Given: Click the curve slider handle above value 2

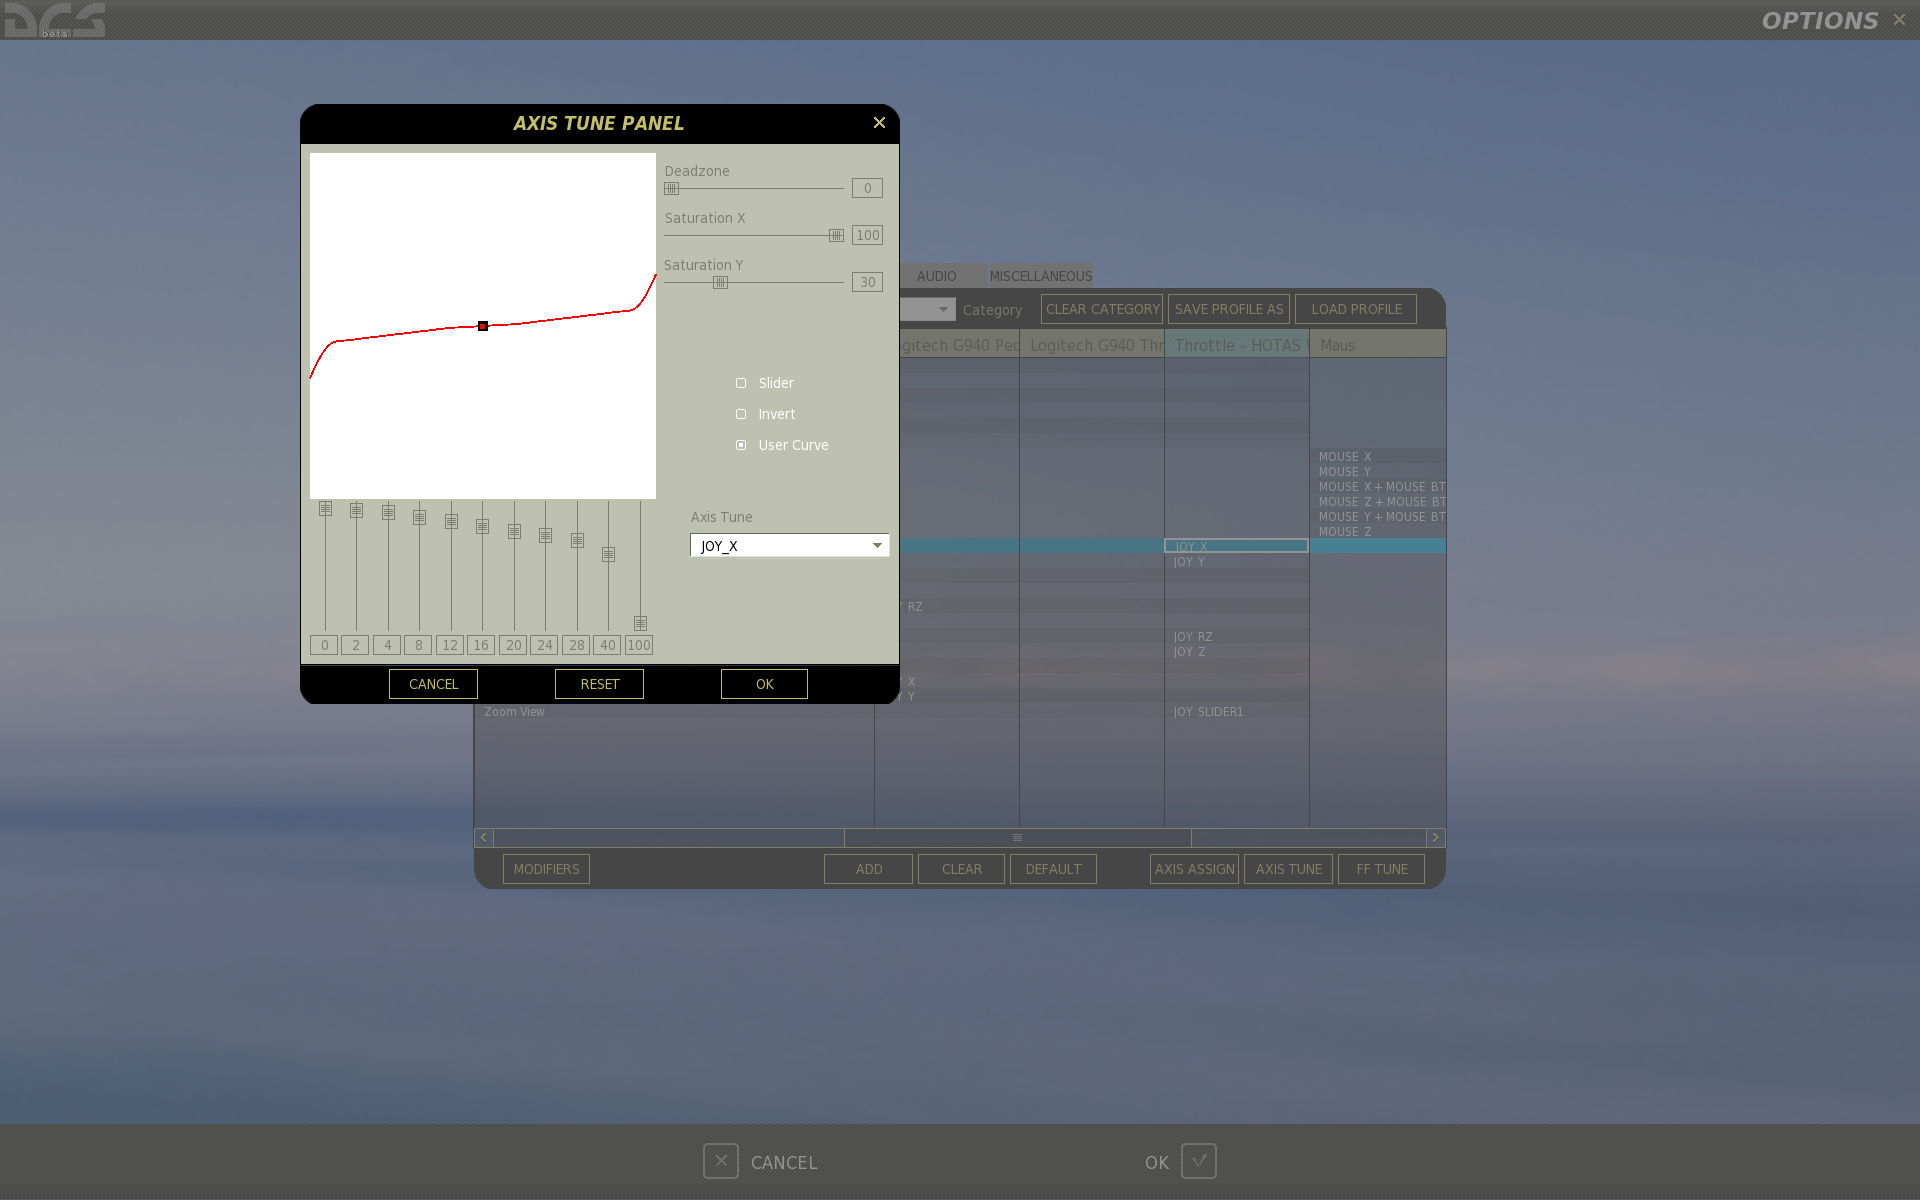Looking at the screenshot, I should click(356, 510).
